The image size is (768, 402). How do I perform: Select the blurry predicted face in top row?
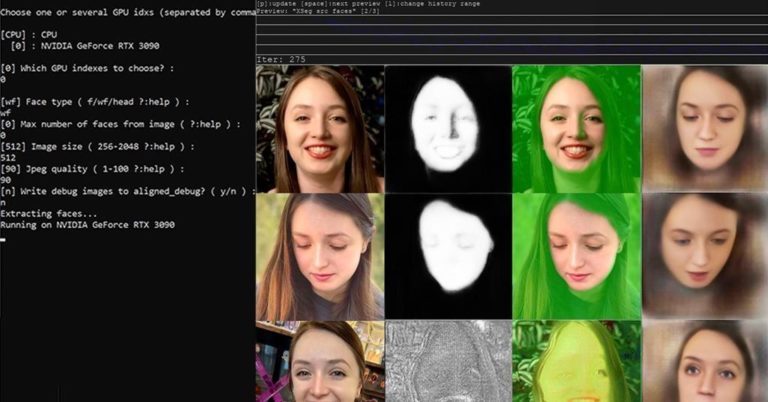[x=705, y=128]
